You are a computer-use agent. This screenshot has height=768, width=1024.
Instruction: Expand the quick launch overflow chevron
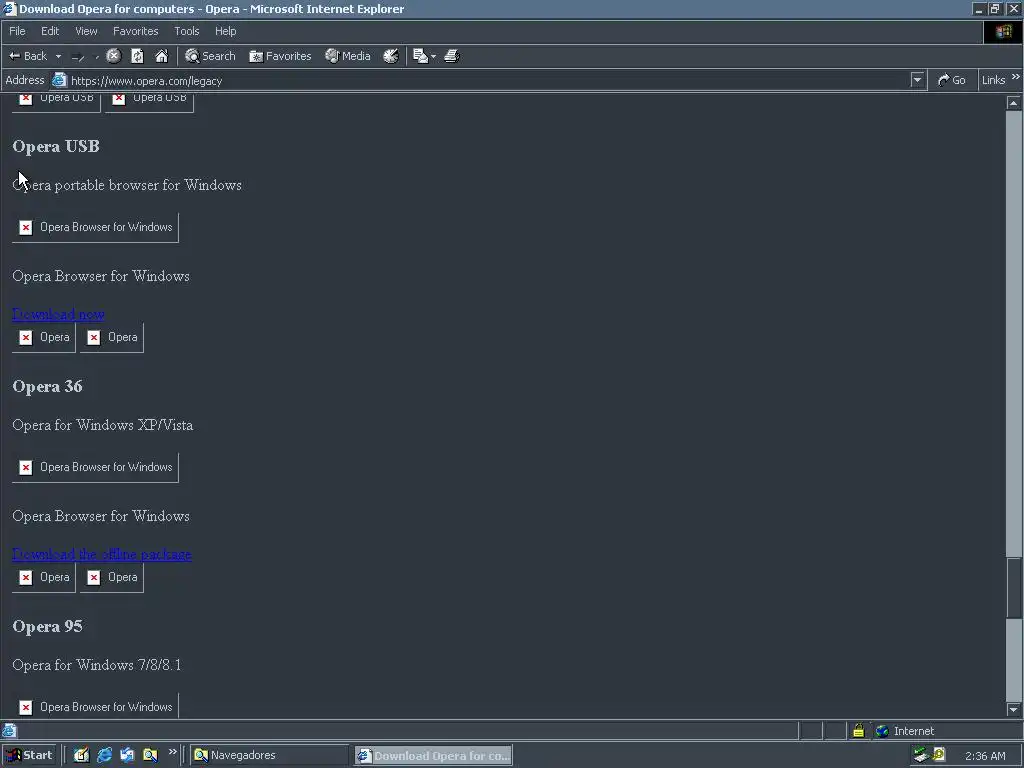[172, 752]
